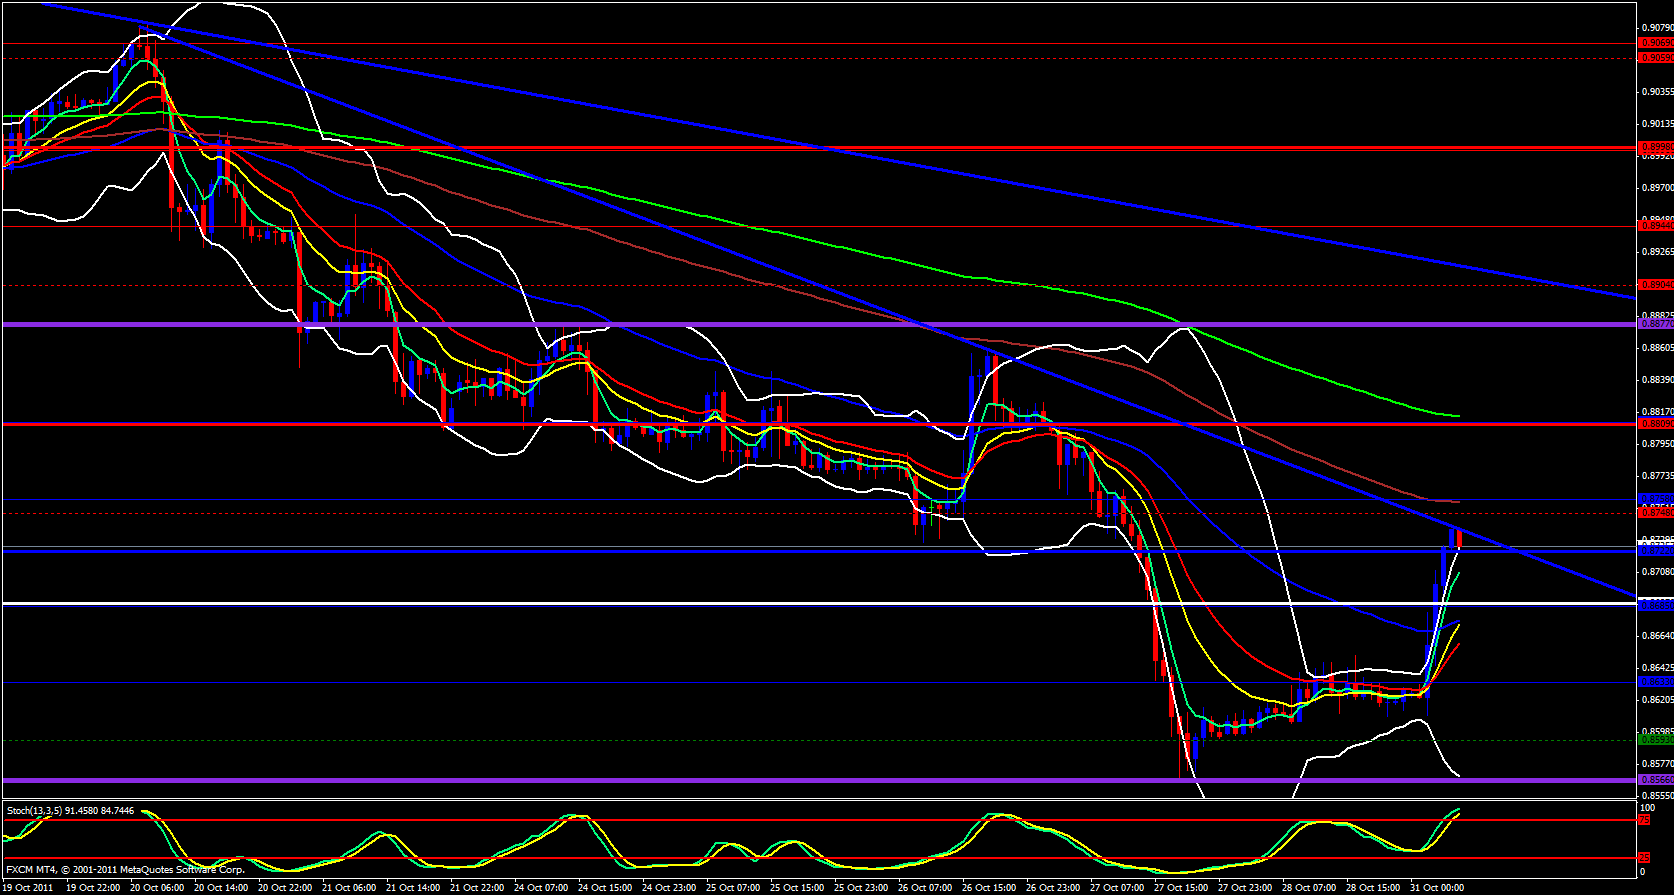Viewport: 1674px width, 895px height.
Task: Click the green 0.85930 price label
Action: coord(1656,740)
